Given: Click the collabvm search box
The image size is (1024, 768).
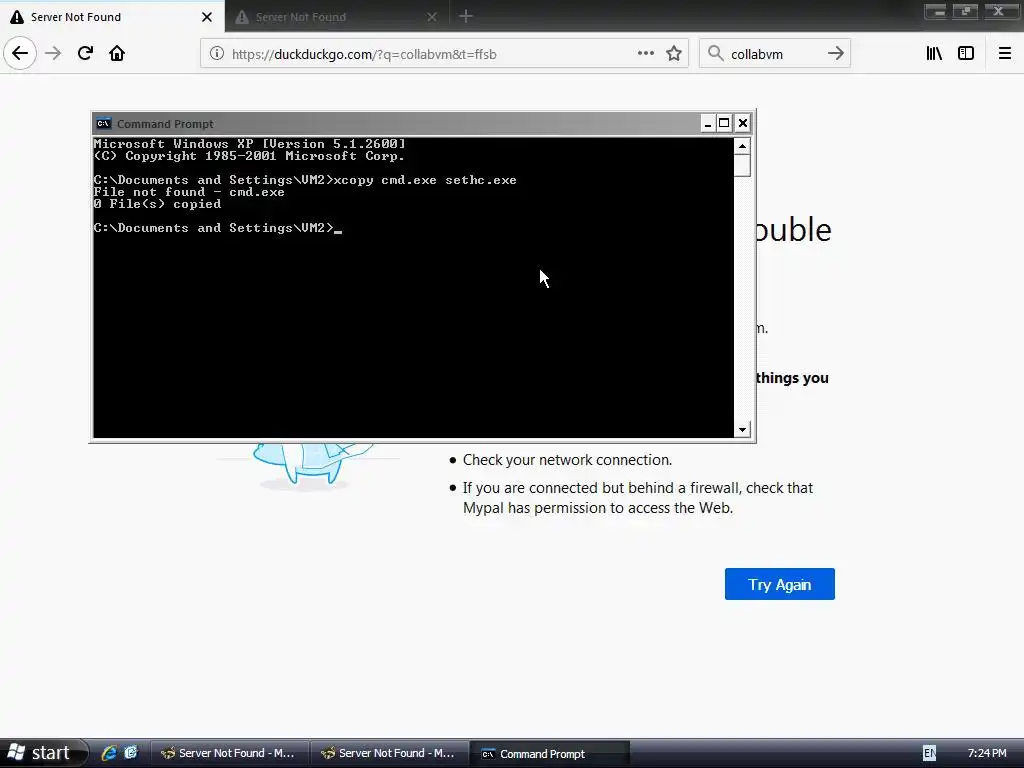Looking at the screenshot, I should [775, 54].
